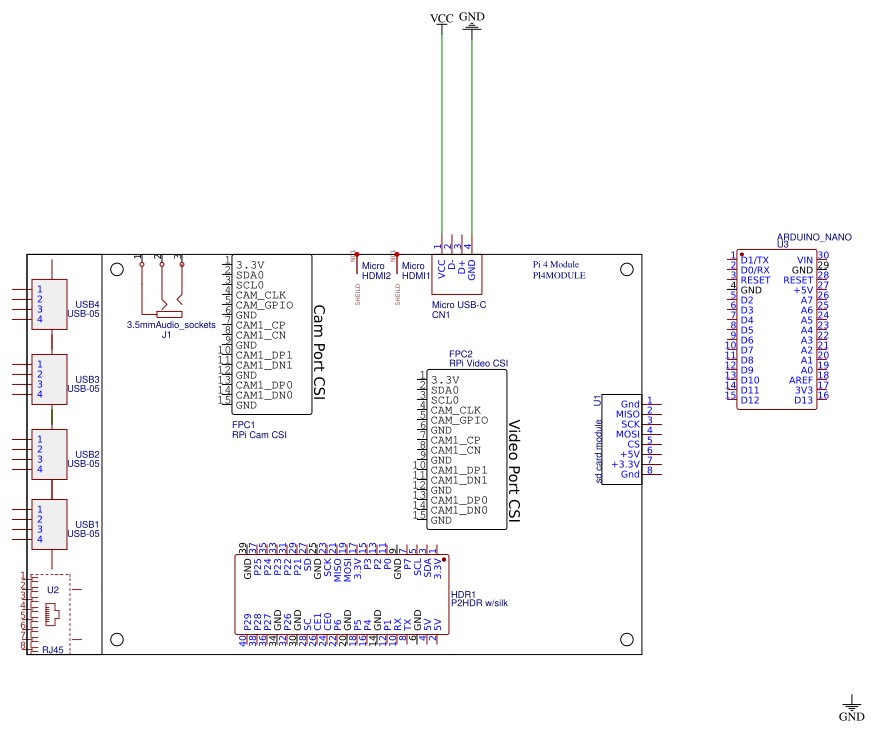Click the "CS" pin on sd card module
The image size is (875, 733).
click(x=633, y=444)
